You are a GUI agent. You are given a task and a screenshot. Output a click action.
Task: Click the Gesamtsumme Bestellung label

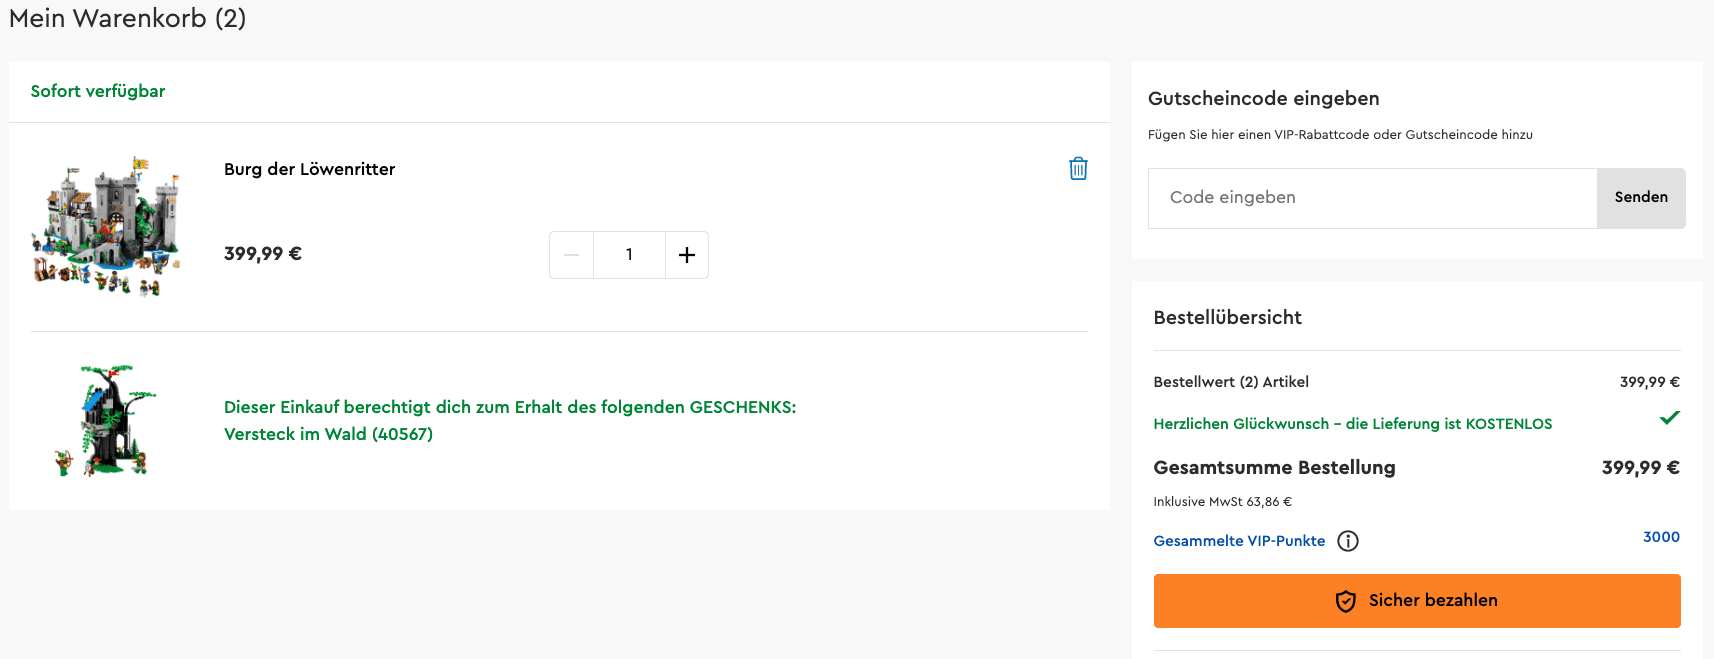[1274, 467]
